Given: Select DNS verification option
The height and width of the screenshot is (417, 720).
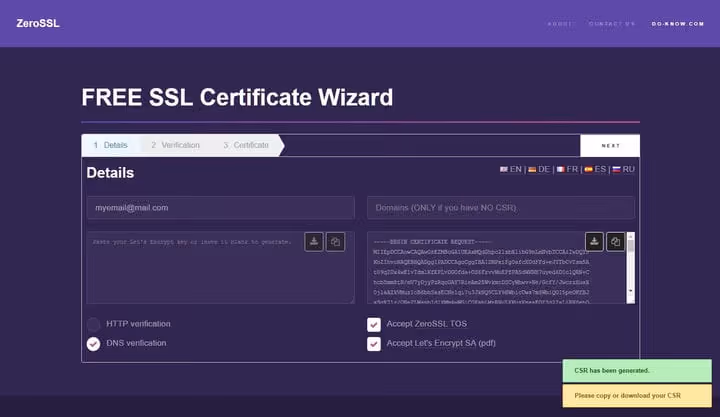Looking at the screenshot, I should [94, 344].
